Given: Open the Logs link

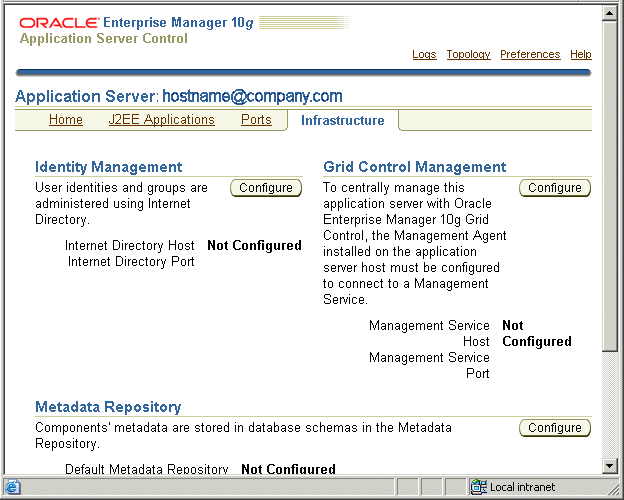Looking at the screenshot, I should point(424,54).
